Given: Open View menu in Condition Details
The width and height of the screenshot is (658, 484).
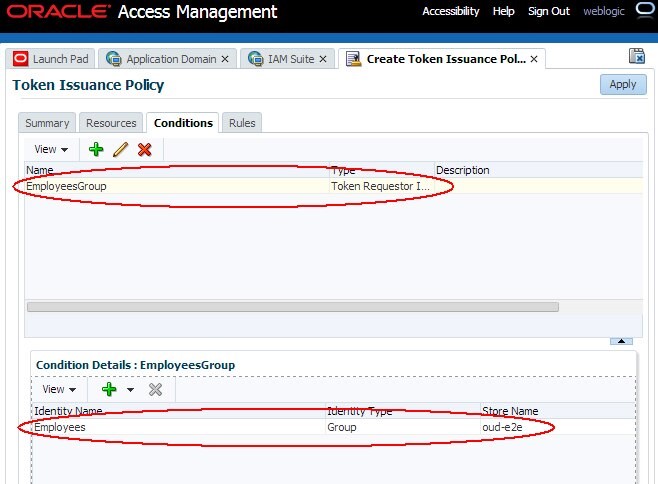Looking at the screenshot, I should pos(59,390).
